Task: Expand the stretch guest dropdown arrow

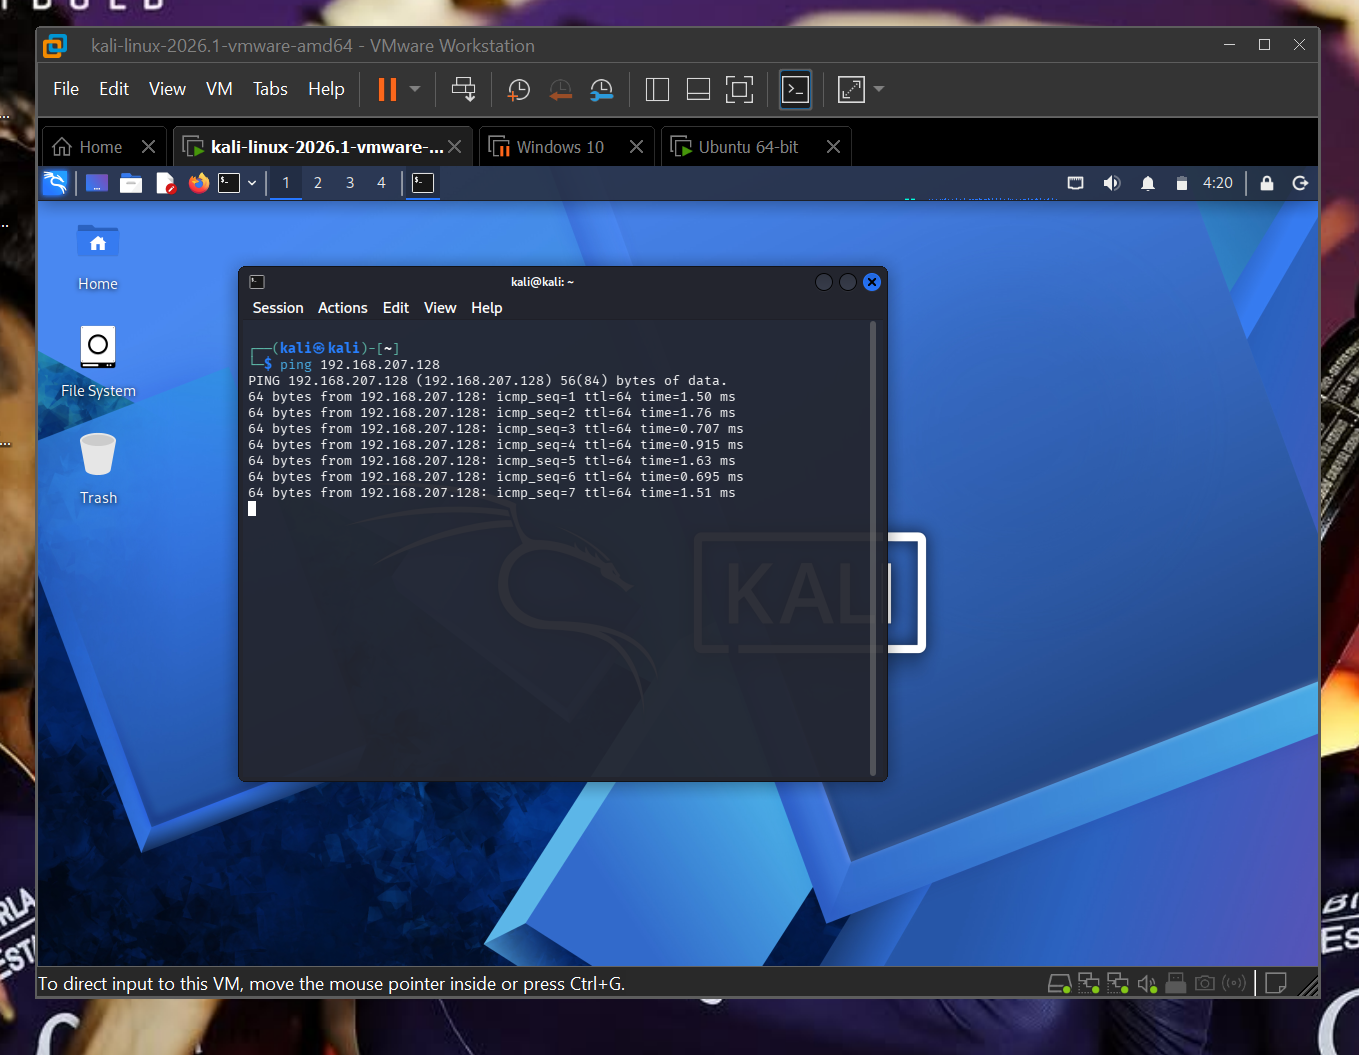Action: (x=879, y=89)
